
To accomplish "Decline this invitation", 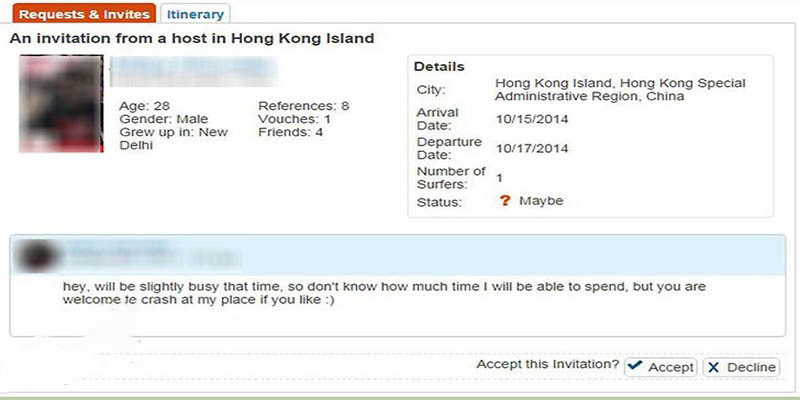I will click(741, 367).
